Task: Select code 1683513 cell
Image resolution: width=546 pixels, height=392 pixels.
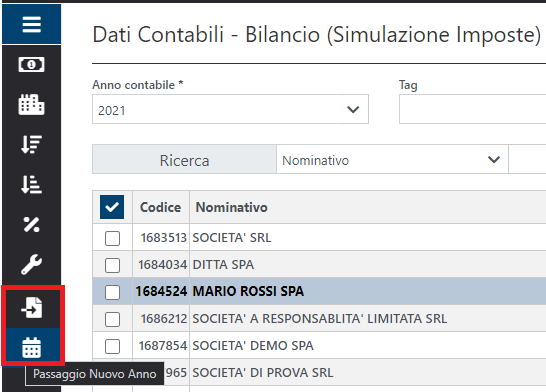Action: 164,238
